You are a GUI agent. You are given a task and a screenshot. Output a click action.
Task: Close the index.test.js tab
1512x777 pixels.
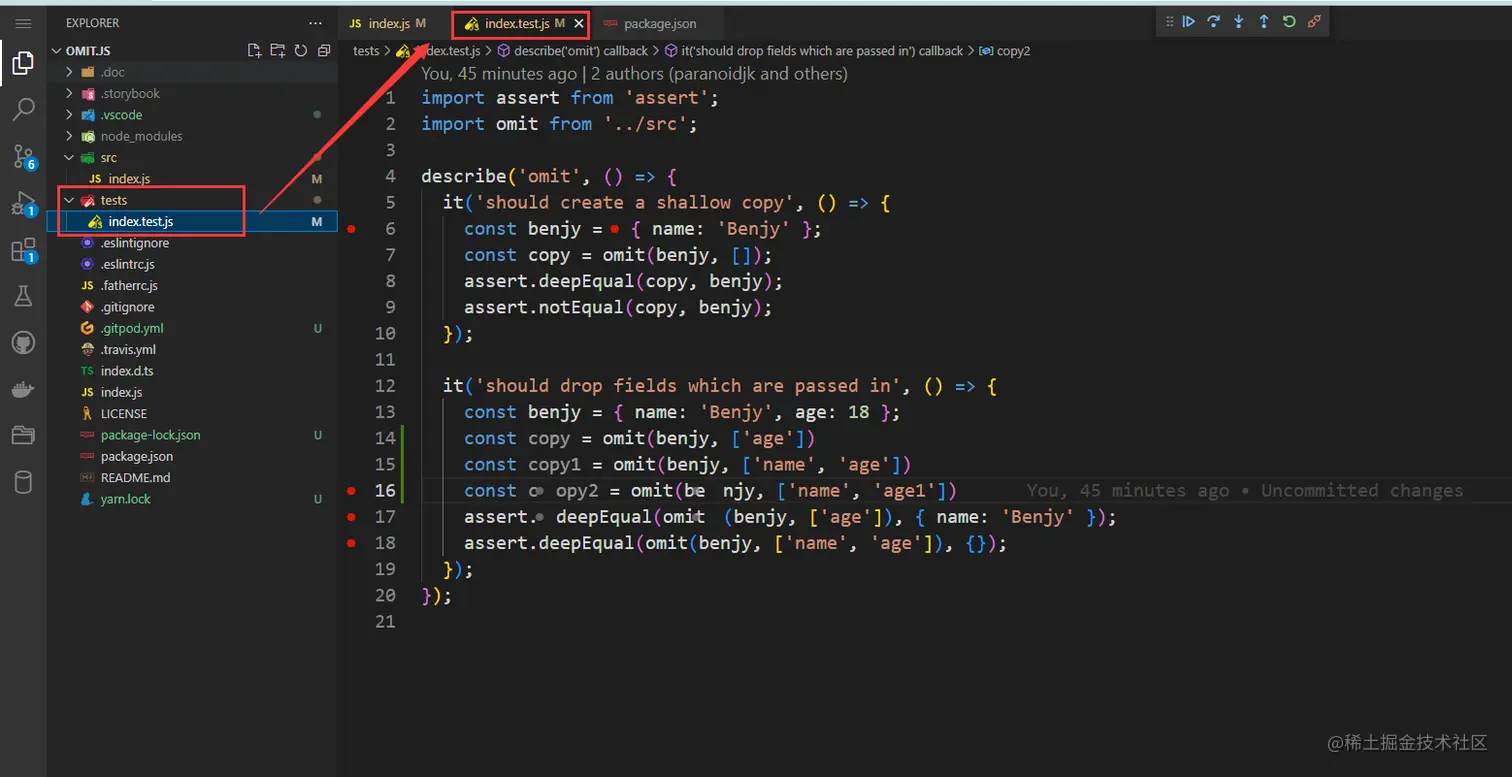pyautogui.click(x=578, y=23)
